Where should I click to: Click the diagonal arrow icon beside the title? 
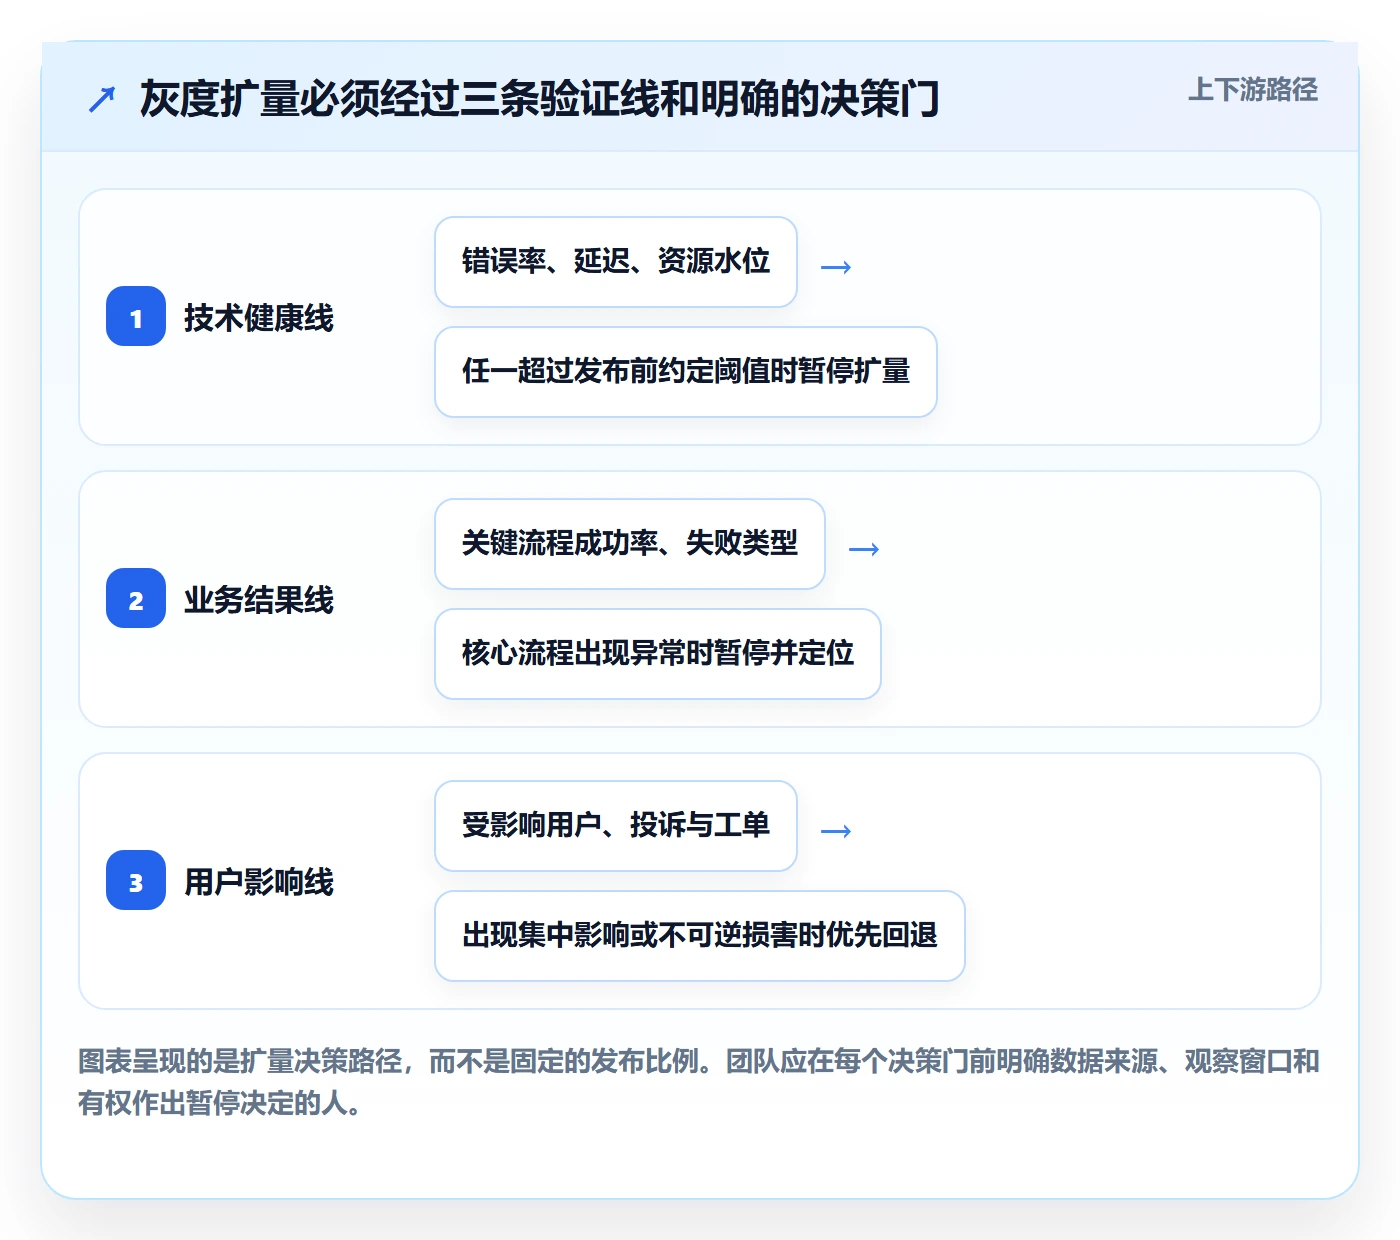click(102, 99)
